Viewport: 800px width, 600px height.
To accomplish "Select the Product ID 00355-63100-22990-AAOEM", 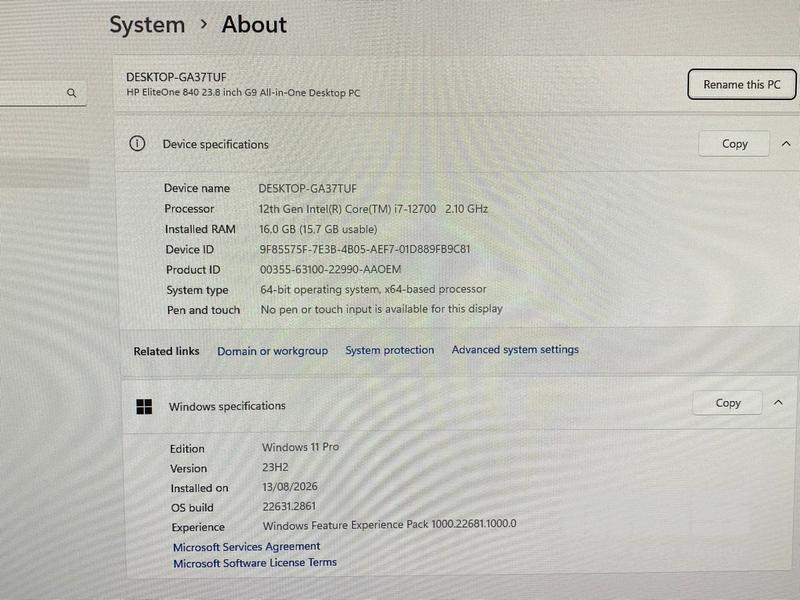I will click(x=331, y=269).
